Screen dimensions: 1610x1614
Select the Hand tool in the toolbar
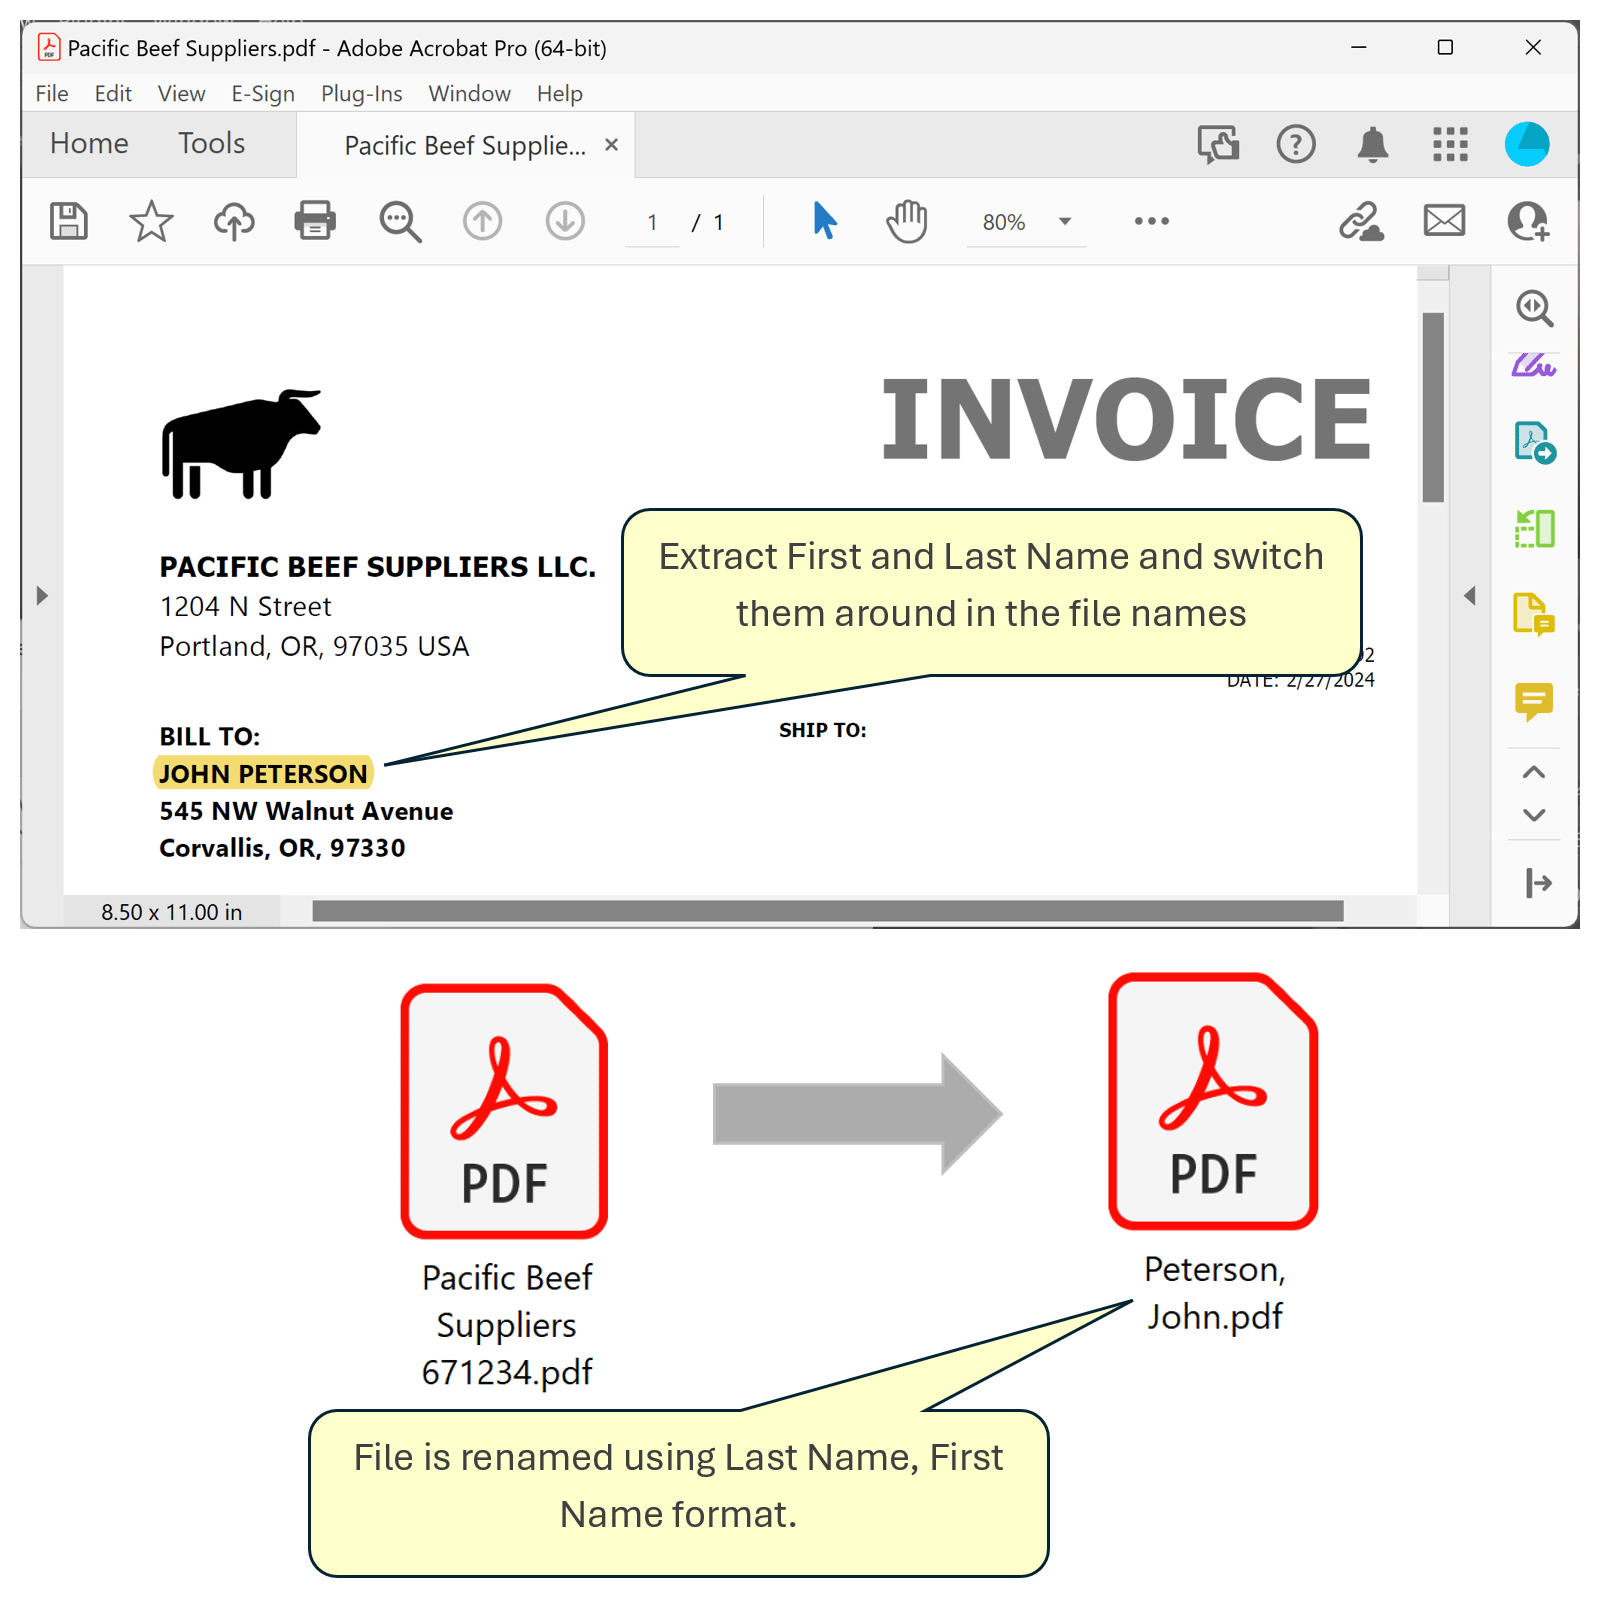click(905, 222)
